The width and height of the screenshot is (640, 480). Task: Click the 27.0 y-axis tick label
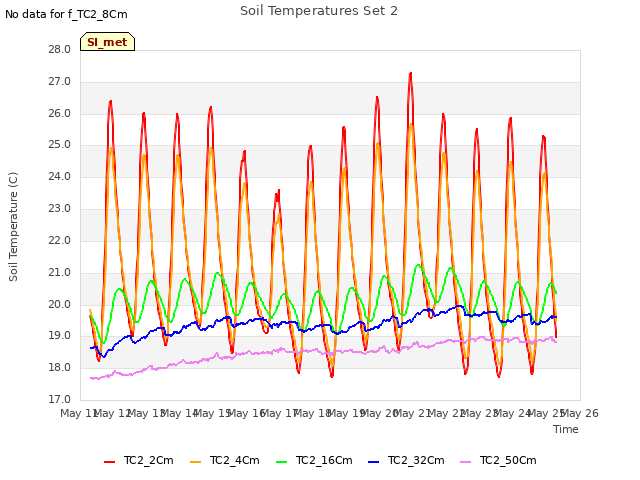(x=60, y=82)
